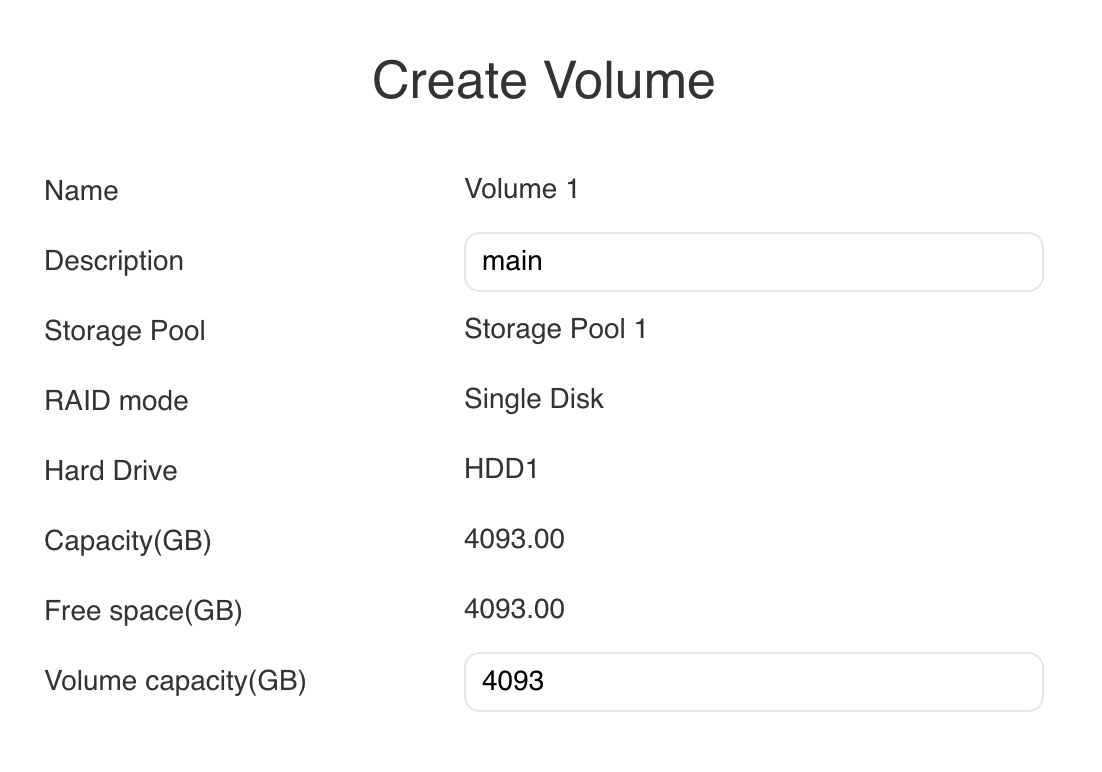Click the HDD1 hard drive value

(500, 468)
